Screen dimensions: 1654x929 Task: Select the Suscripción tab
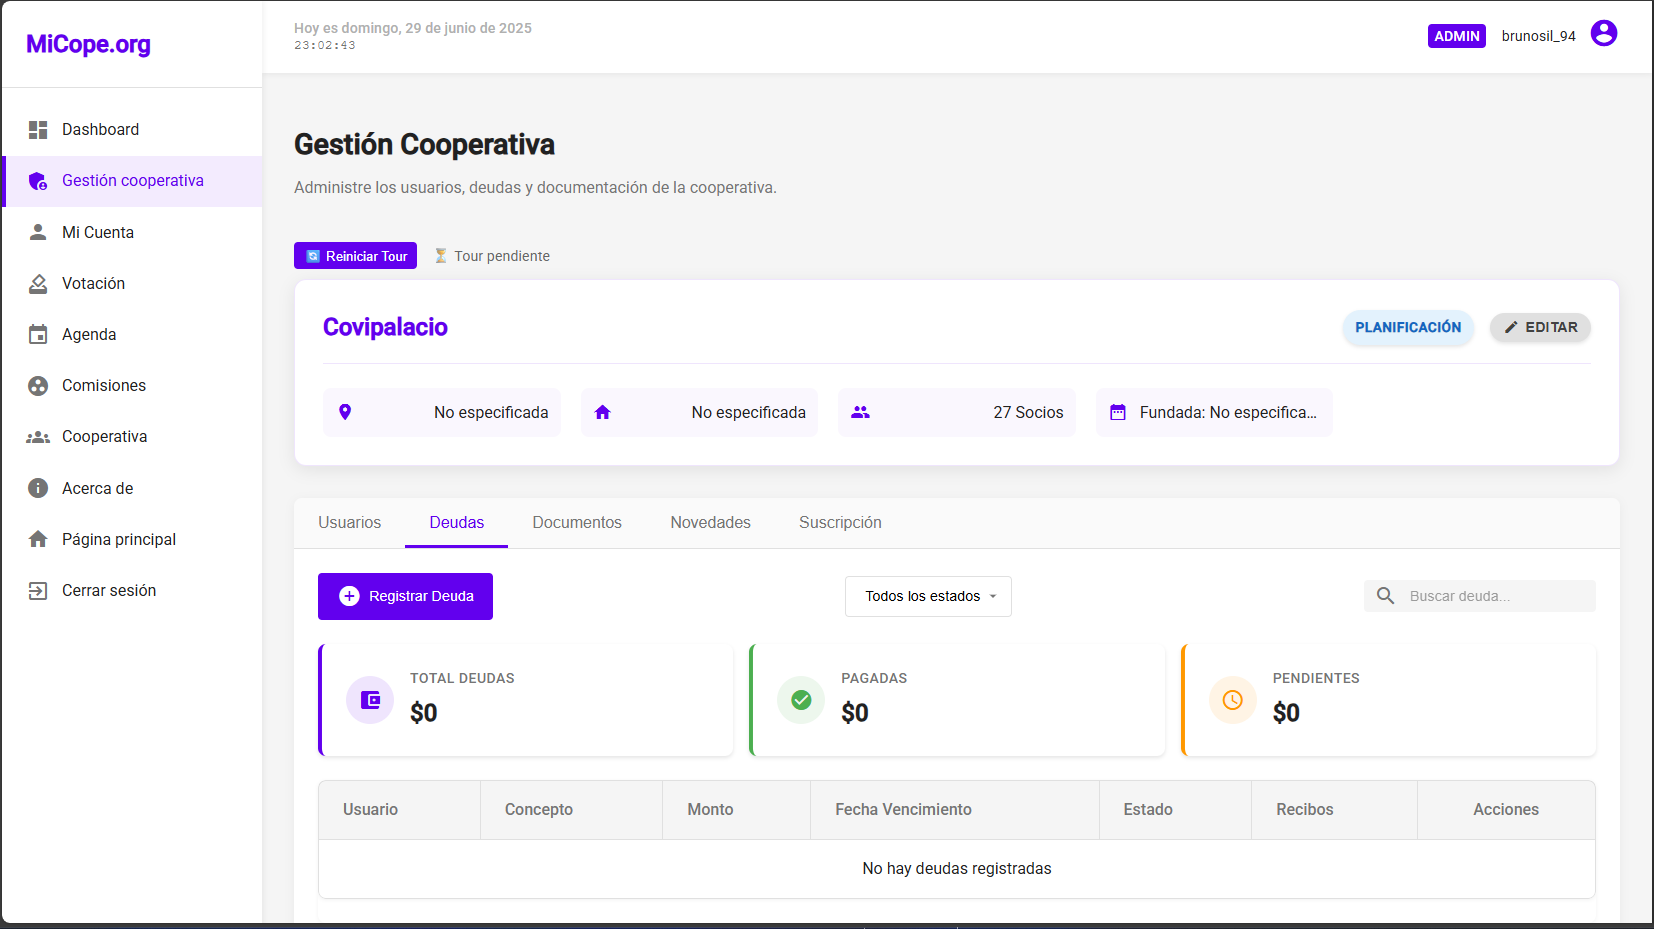(840, 523)
